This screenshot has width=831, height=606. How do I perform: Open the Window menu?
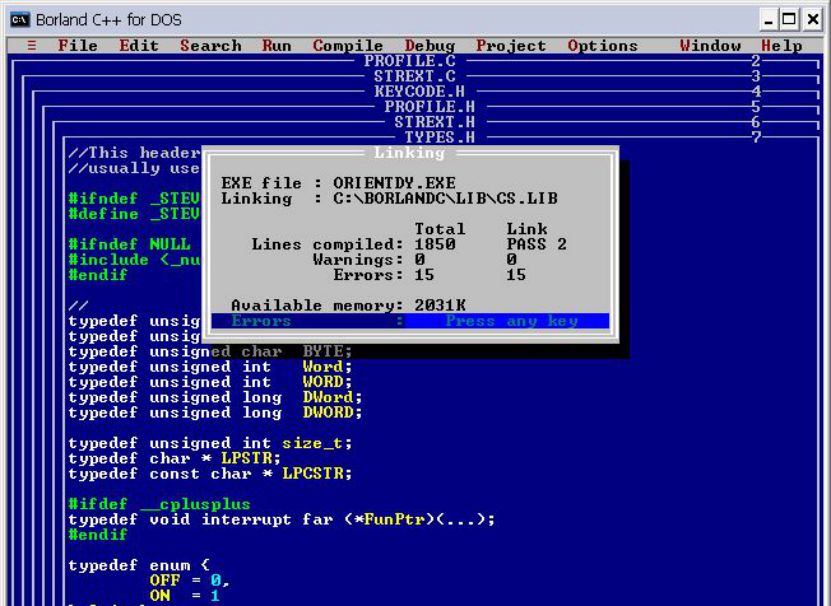click(710, 46)
